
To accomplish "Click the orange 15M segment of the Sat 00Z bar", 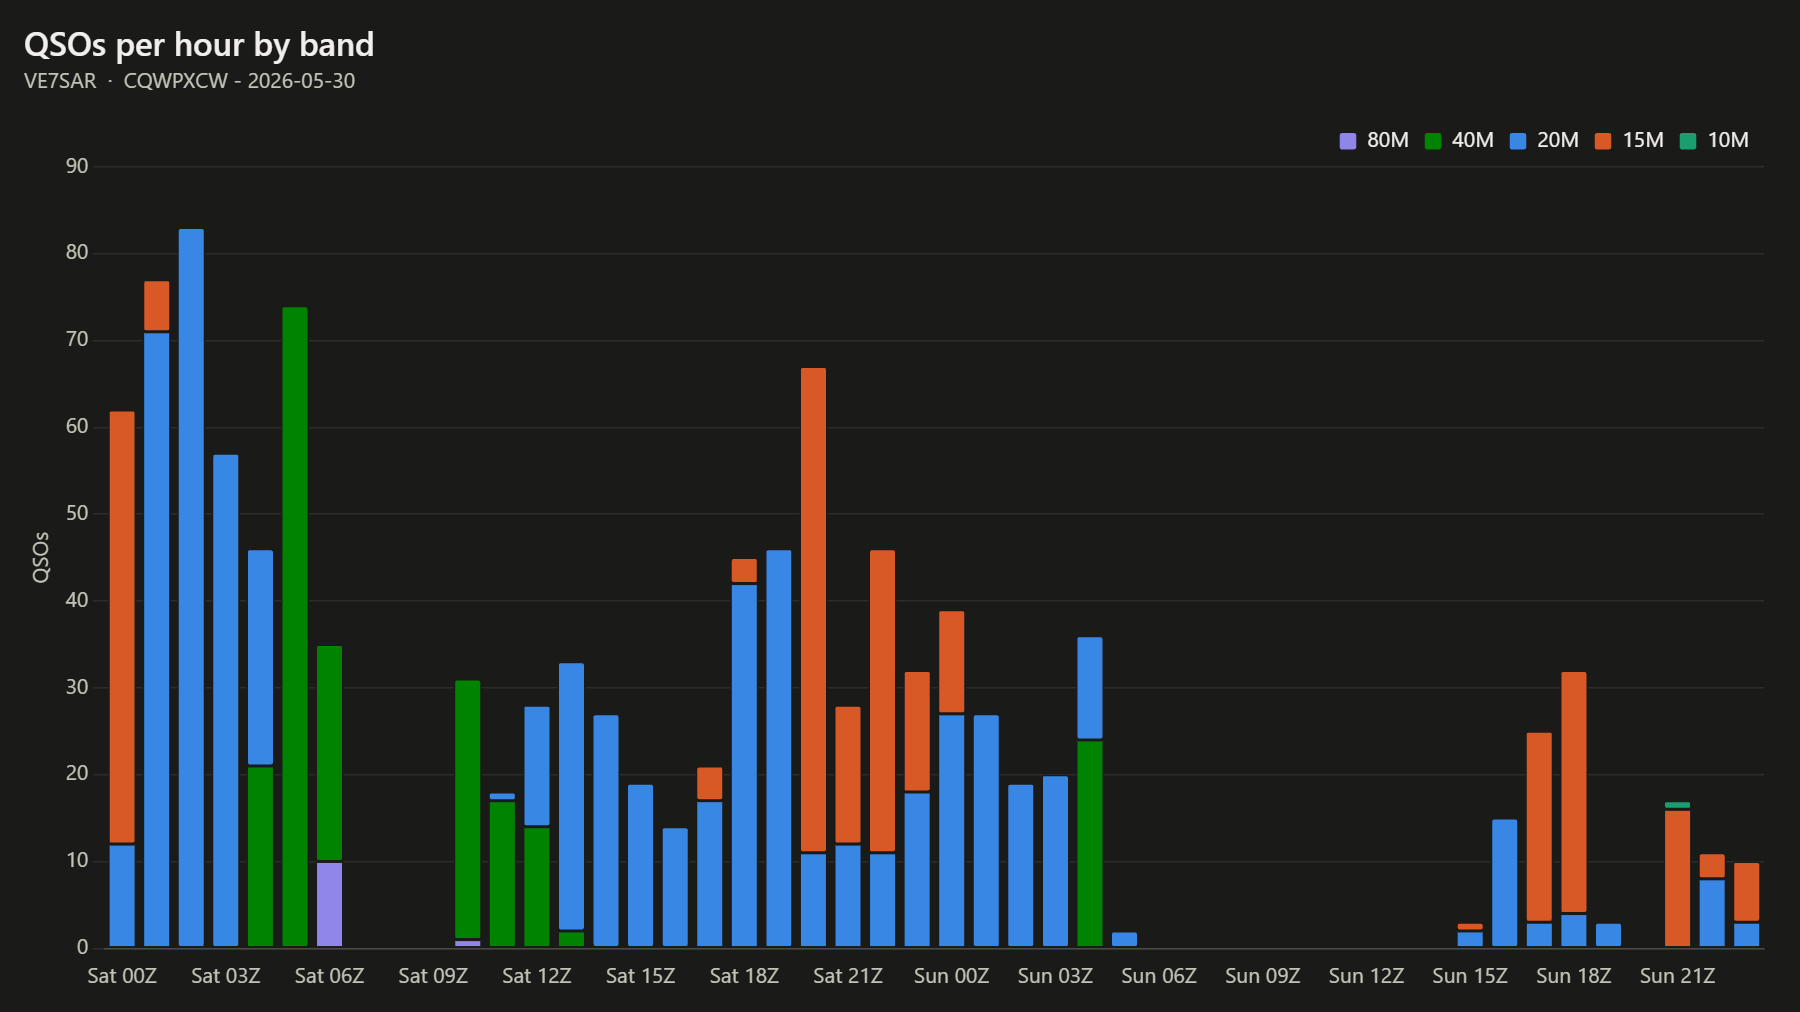I will [122, 627].
